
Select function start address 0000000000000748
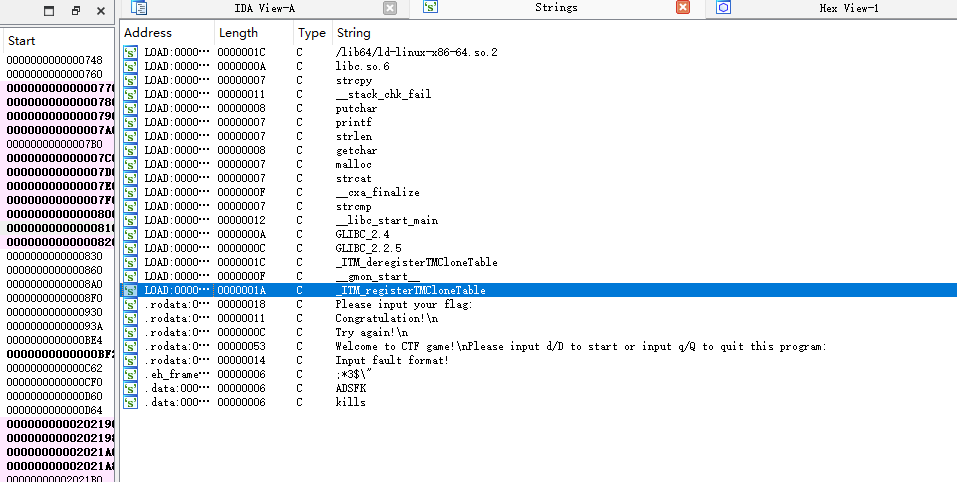(54, 60)
